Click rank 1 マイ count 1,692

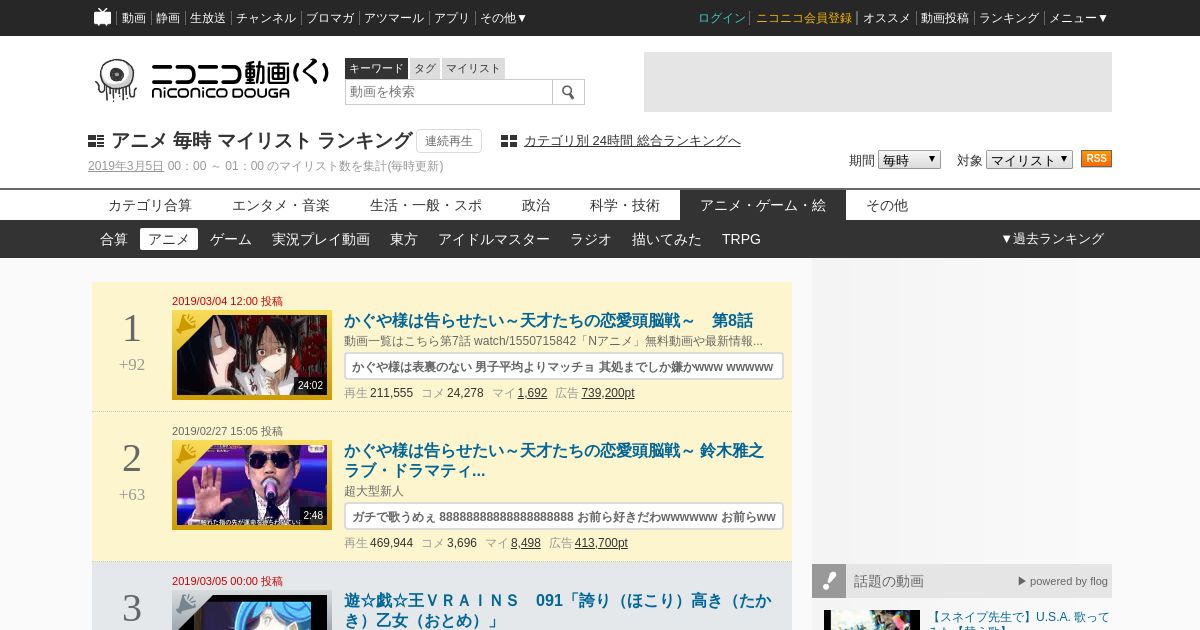(532, 393)
